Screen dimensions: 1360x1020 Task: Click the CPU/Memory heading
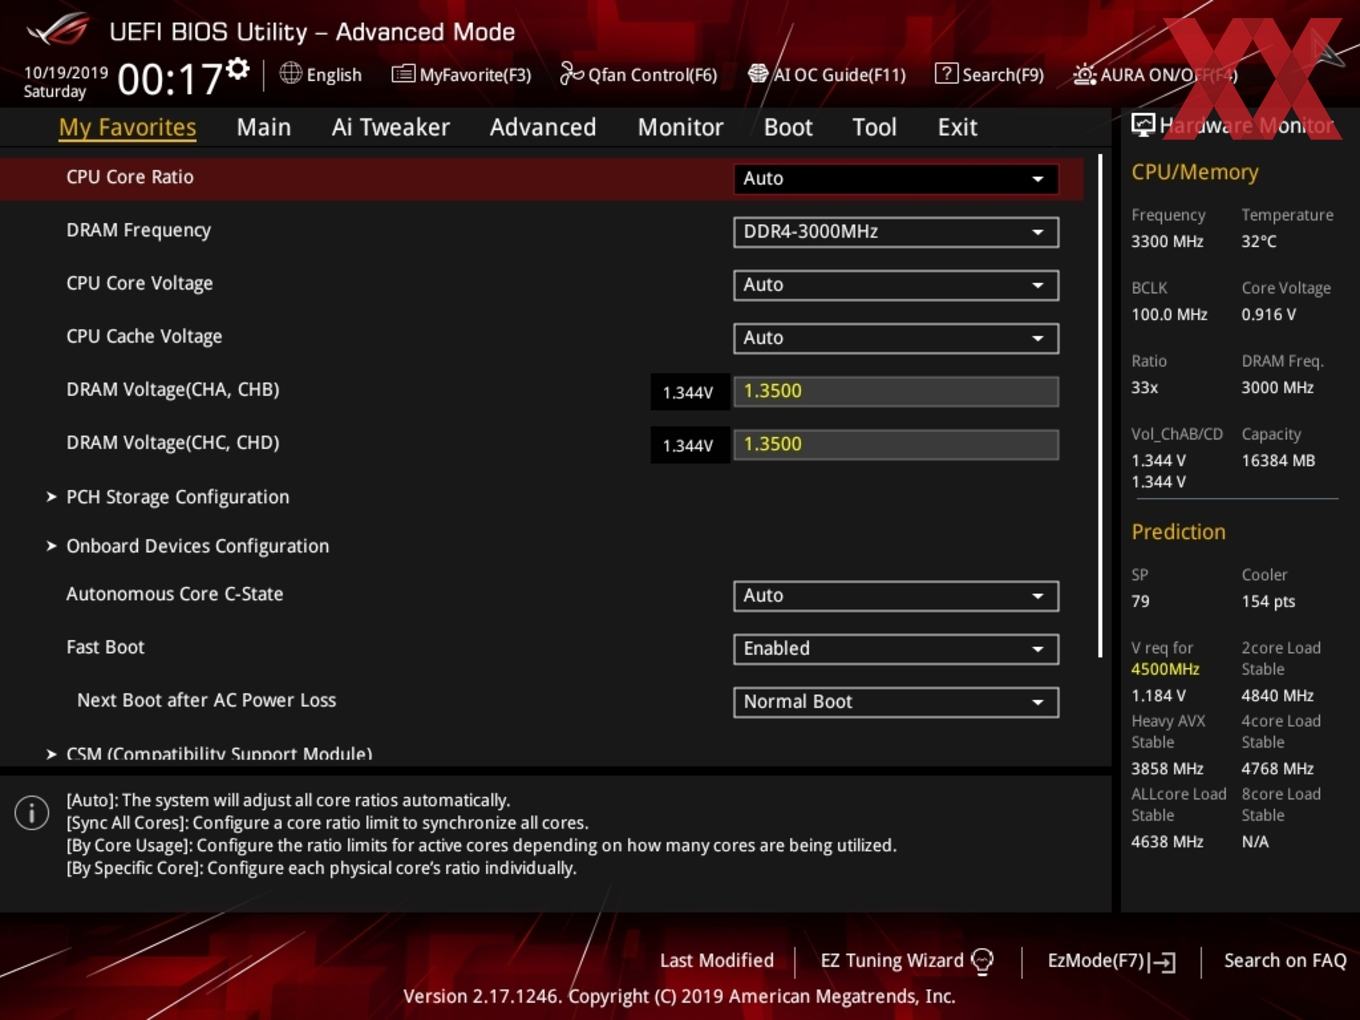(x=1195, y=172)
